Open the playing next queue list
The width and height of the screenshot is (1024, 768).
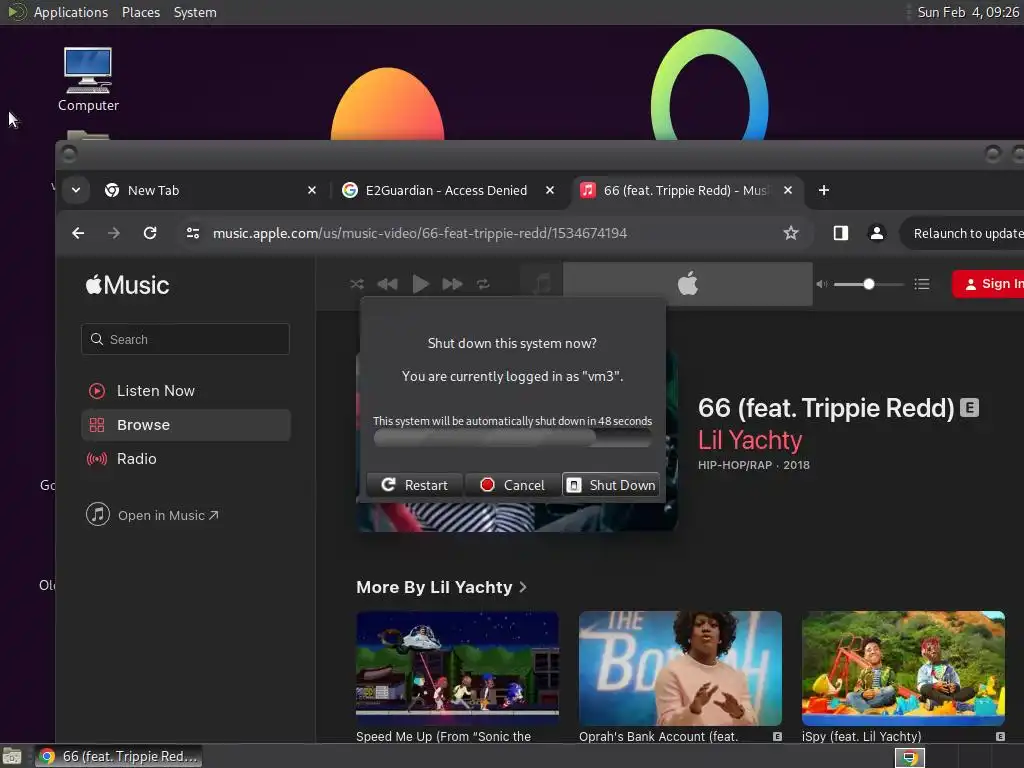coord(921,284)
